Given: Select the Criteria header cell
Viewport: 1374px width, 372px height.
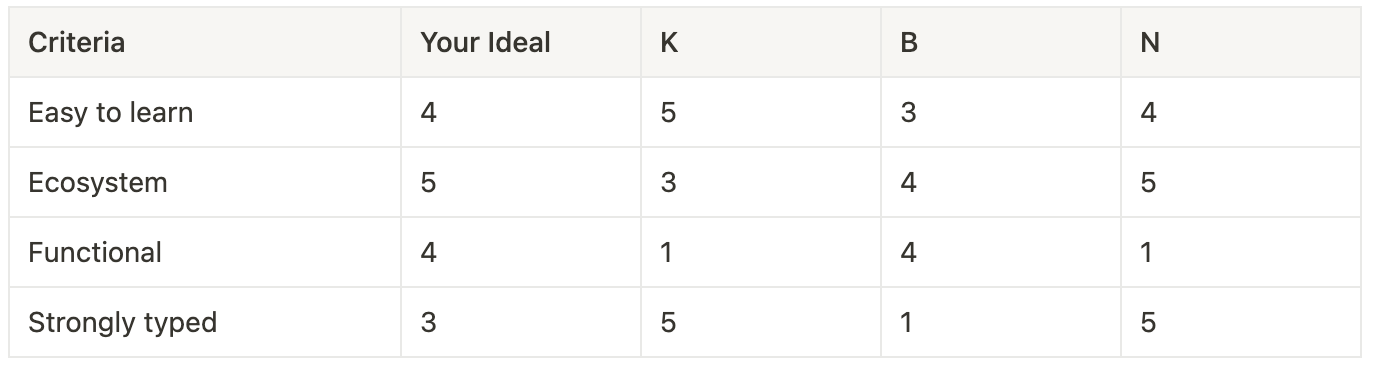Looking at the screenshot, I should coord(205,43).
